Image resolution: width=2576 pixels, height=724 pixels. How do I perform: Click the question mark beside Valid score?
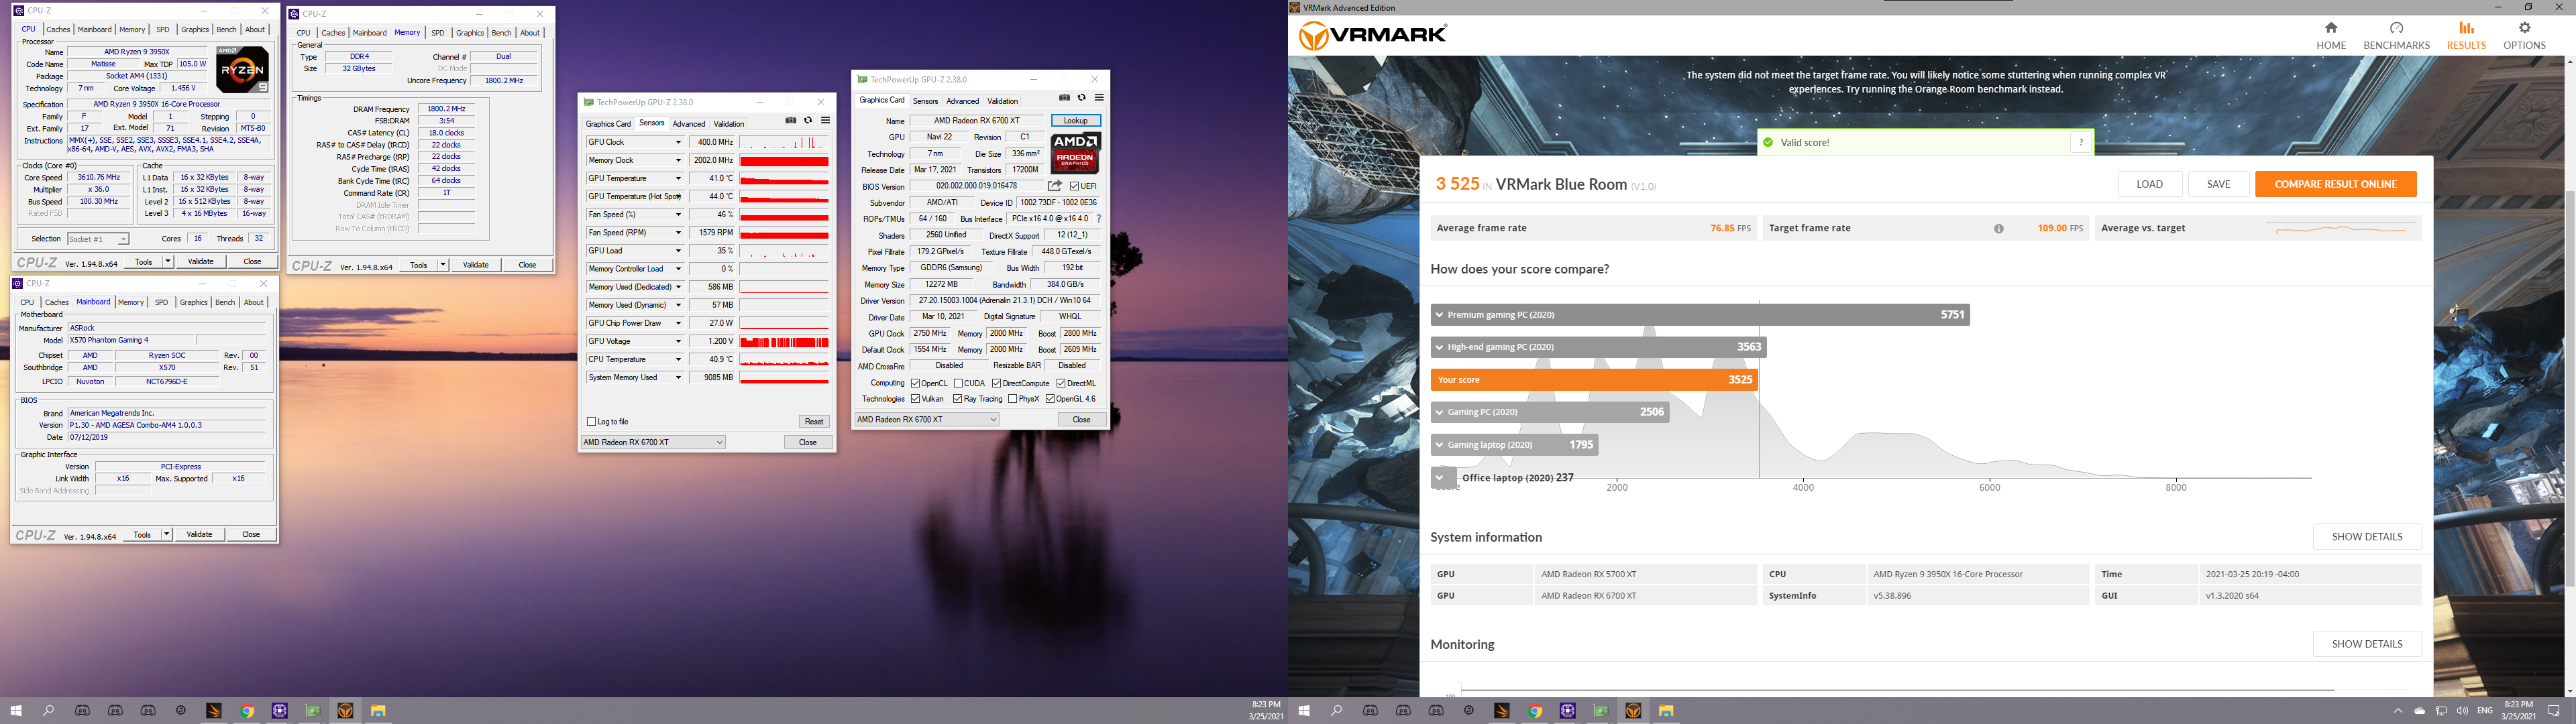(2081, 142)
